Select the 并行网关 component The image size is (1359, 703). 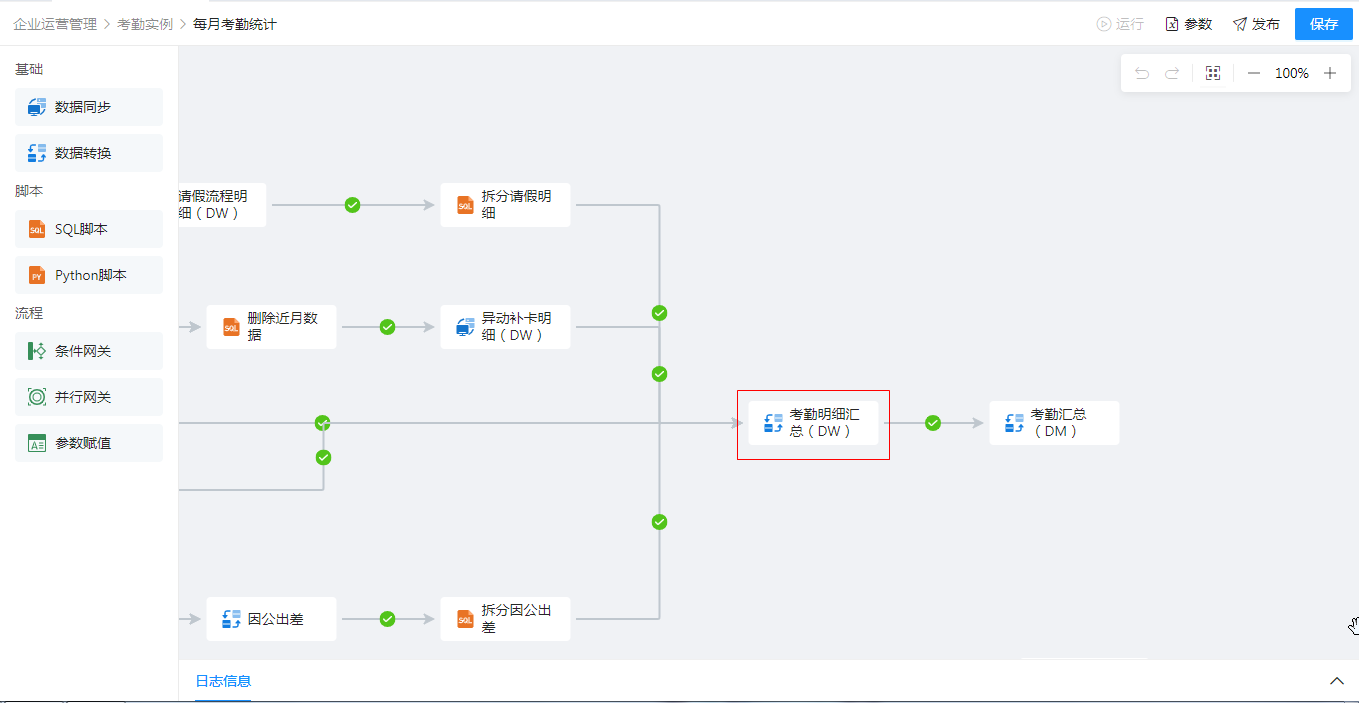point(89,397)
